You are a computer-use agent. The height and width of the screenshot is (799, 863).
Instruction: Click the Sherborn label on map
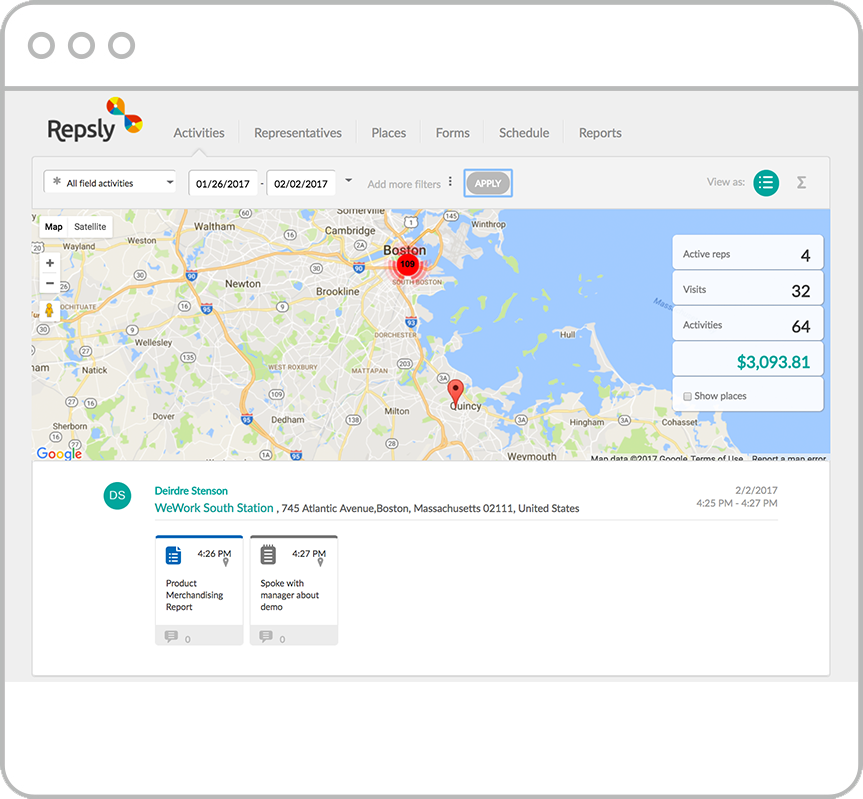[70, 426]
